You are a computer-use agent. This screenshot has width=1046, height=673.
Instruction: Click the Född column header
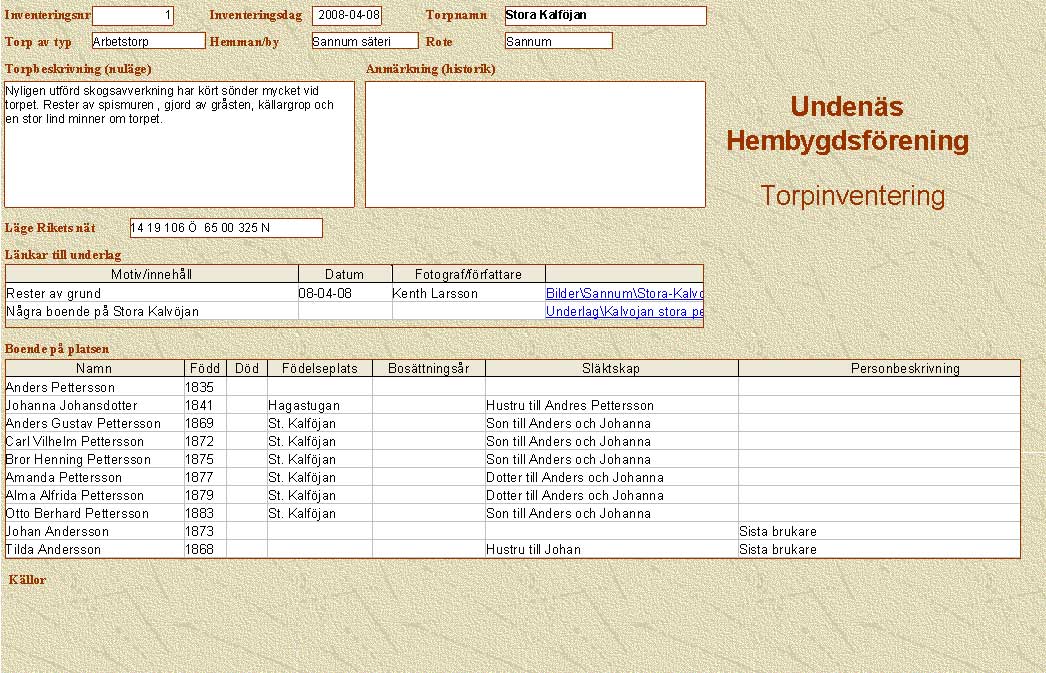click(205, 369)
